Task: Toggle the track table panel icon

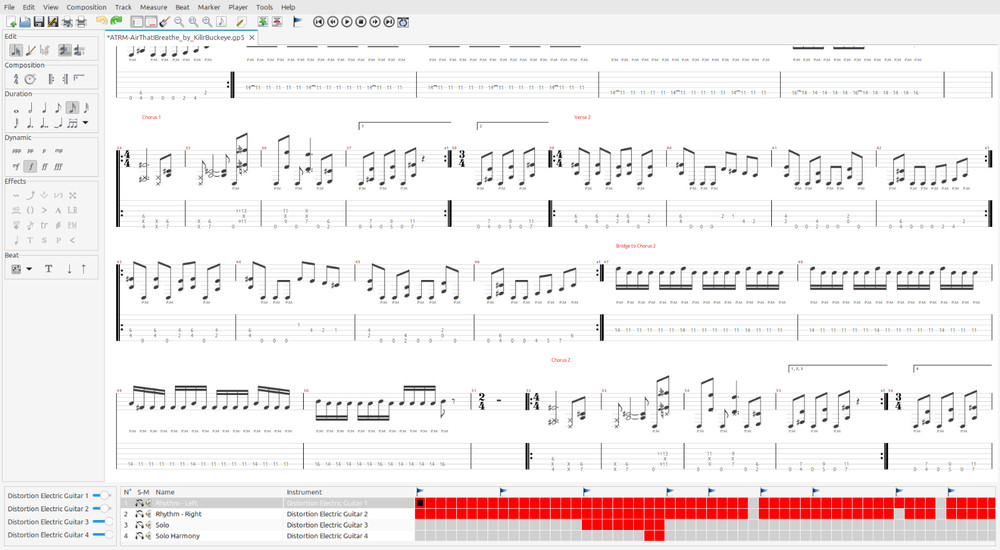Action: click(x=151, y=22)
